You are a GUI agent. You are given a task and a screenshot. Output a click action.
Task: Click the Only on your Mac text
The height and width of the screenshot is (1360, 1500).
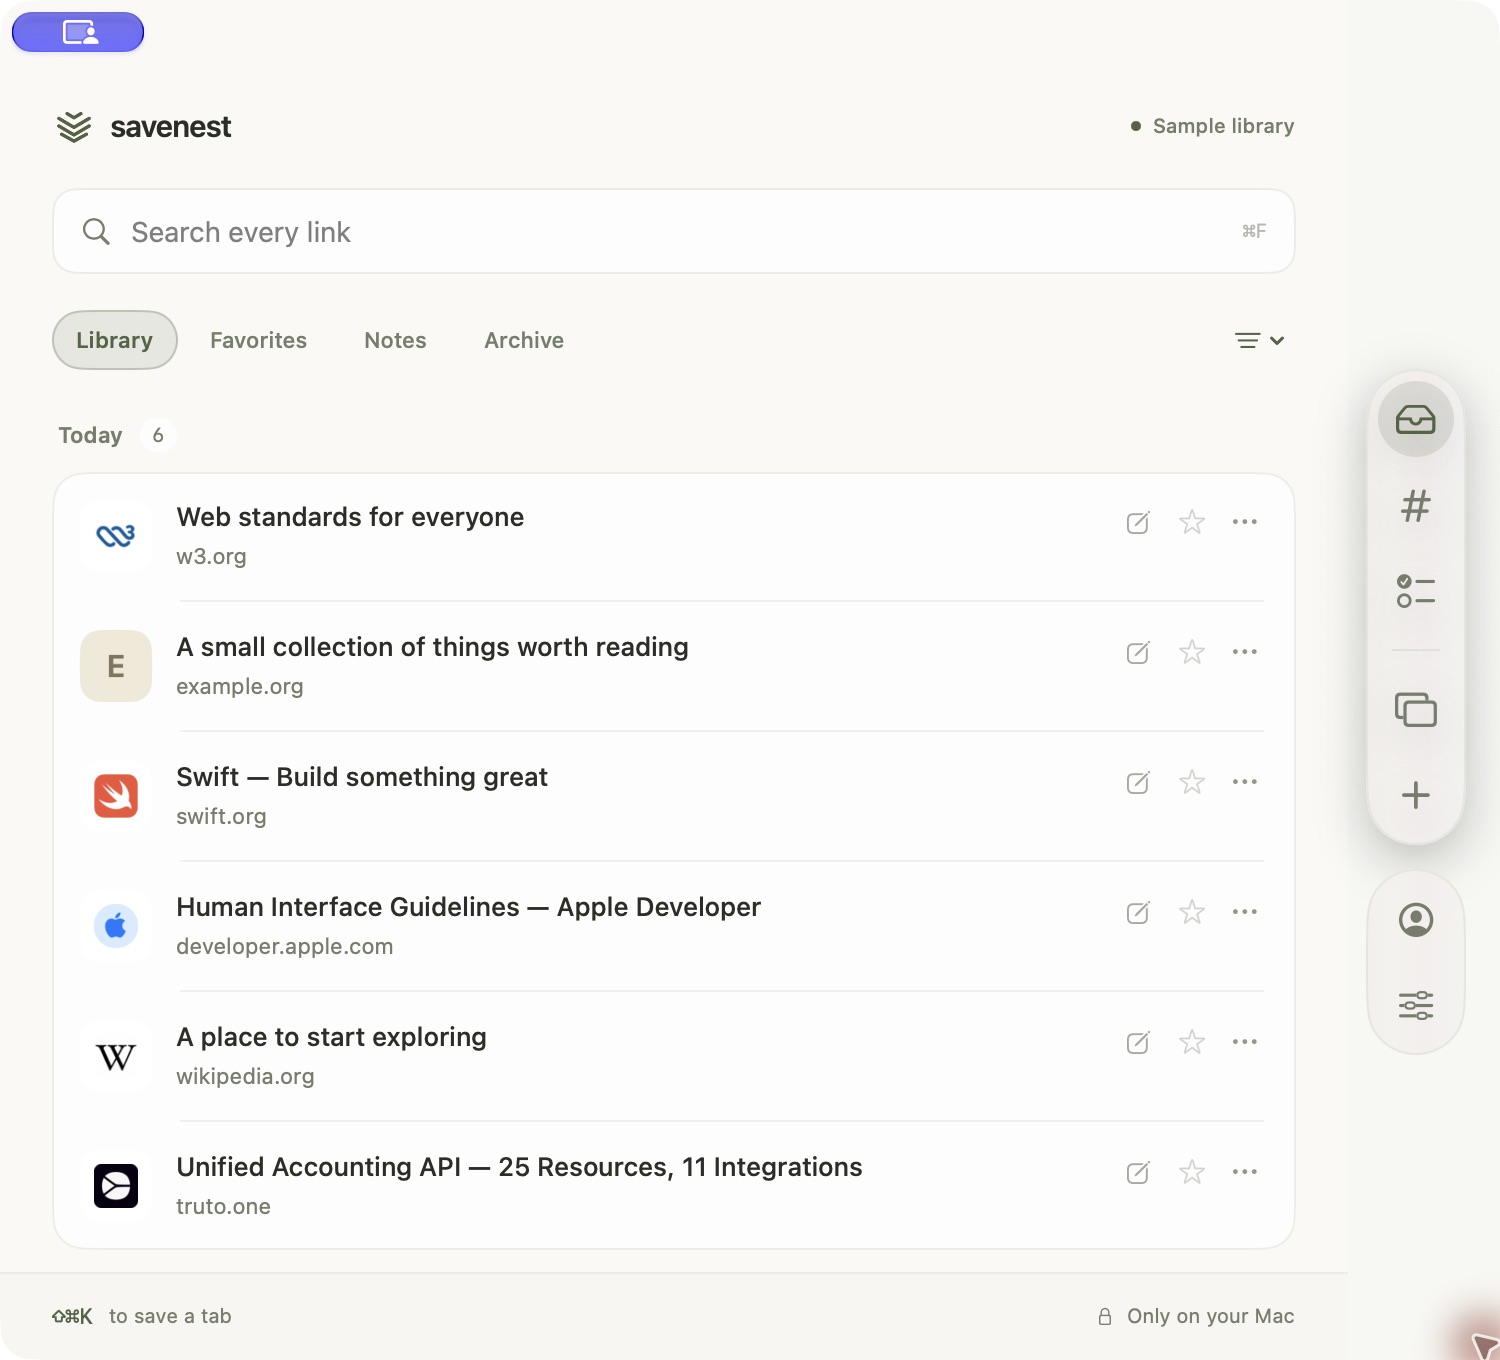1210,1316
